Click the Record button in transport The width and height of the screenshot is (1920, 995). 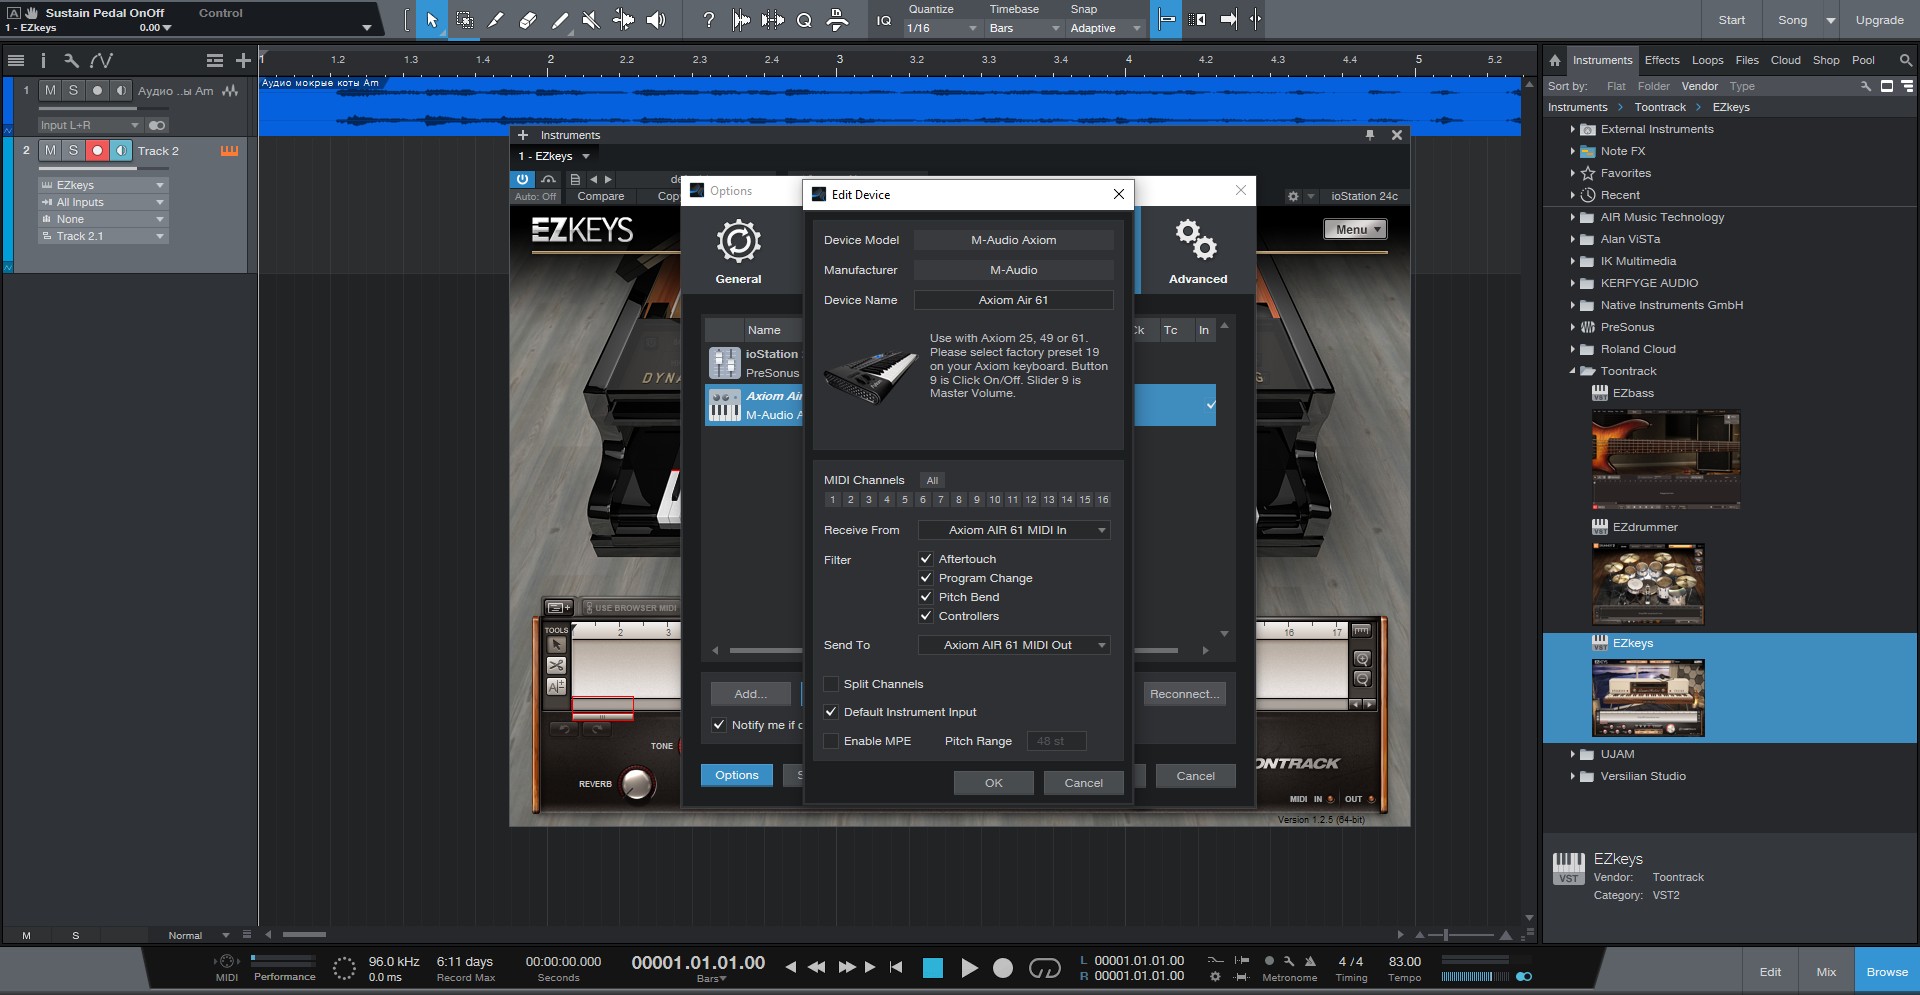(1003, 967)
